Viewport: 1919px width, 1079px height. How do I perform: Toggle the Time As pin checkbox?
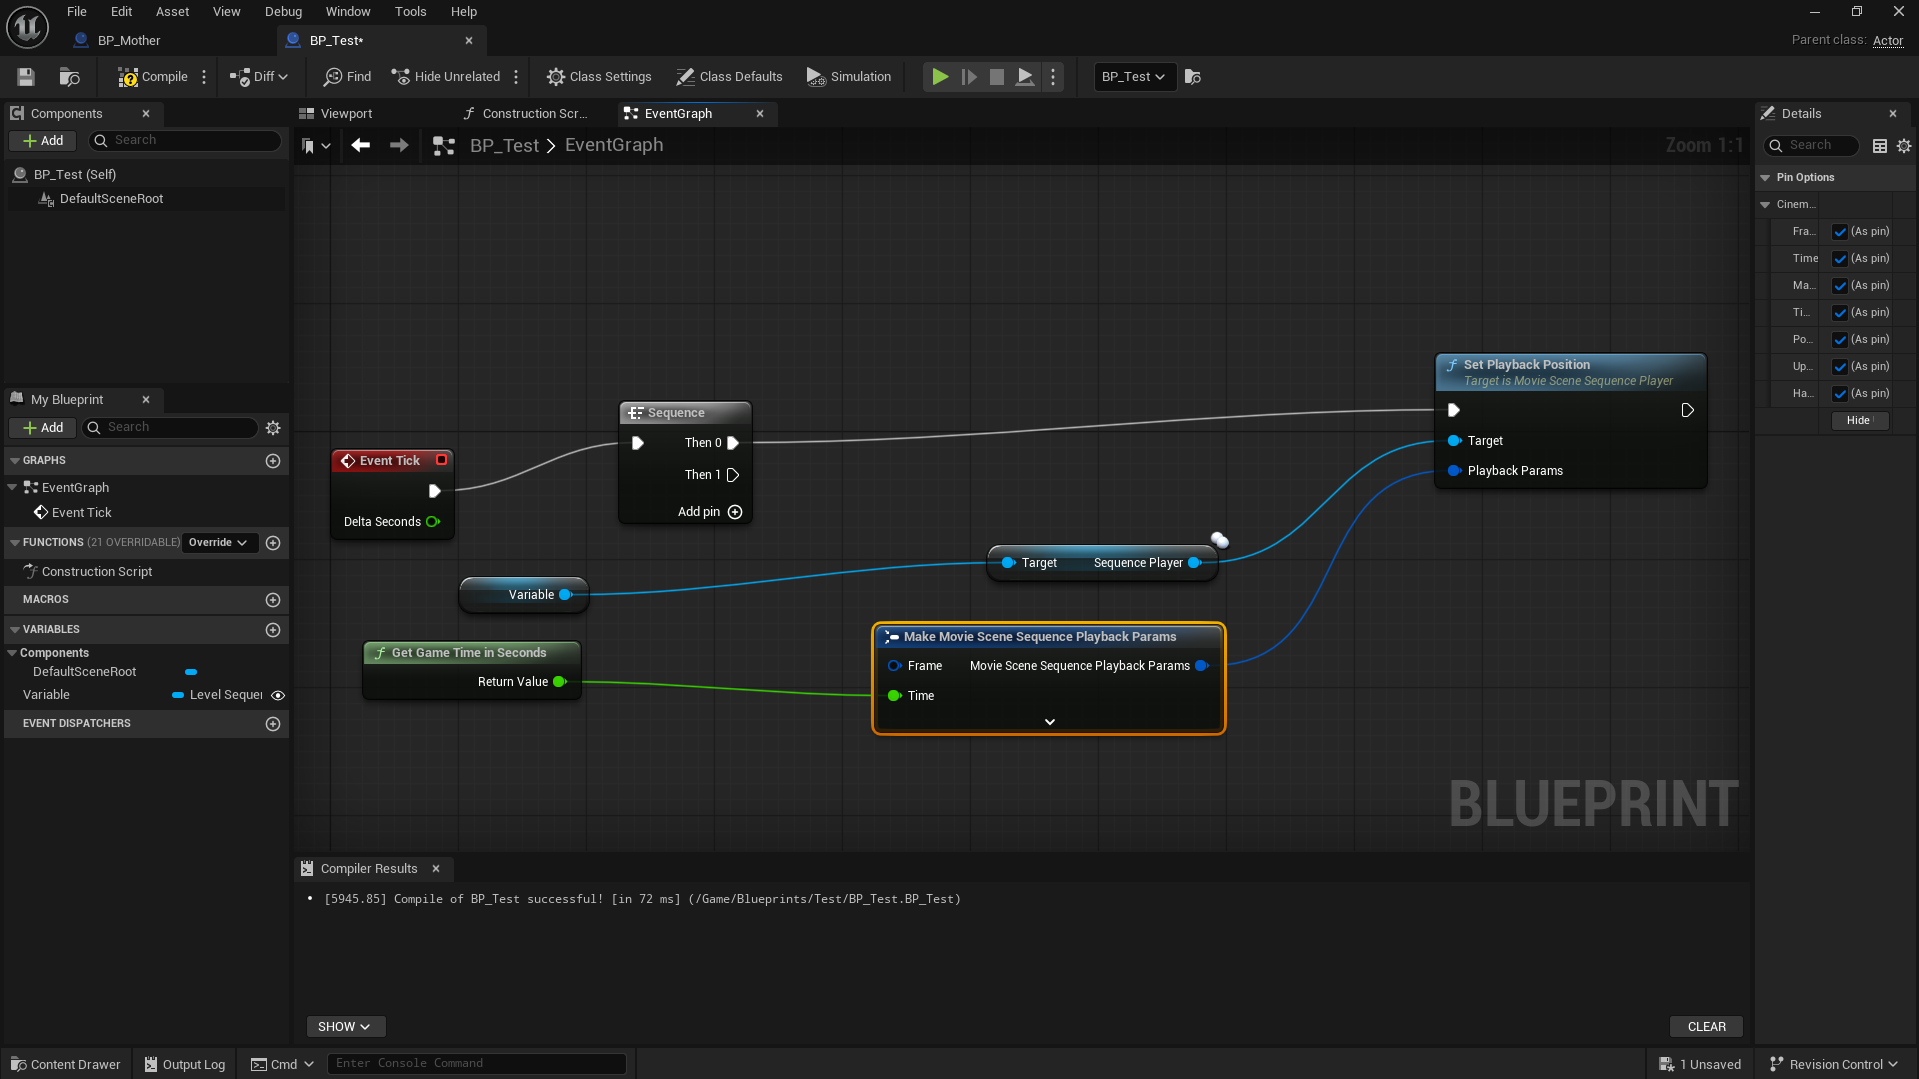[x=1840, y=259]
